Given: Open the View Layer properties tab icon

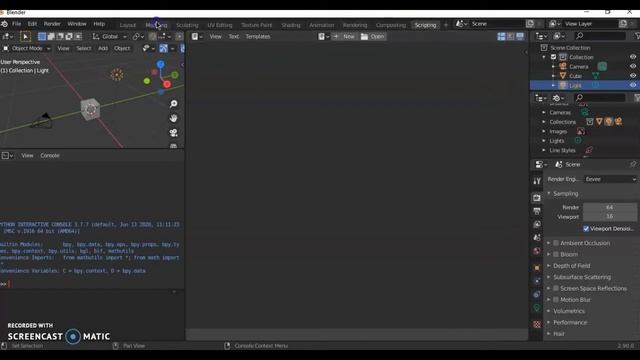Looking at the screenshot, I should tap(537, 224).
